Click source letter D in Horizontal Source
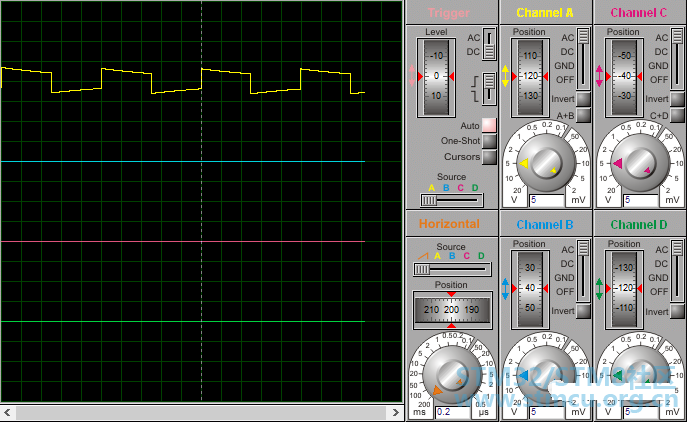This screenshot has width=687, height=422. click(481, 256)
